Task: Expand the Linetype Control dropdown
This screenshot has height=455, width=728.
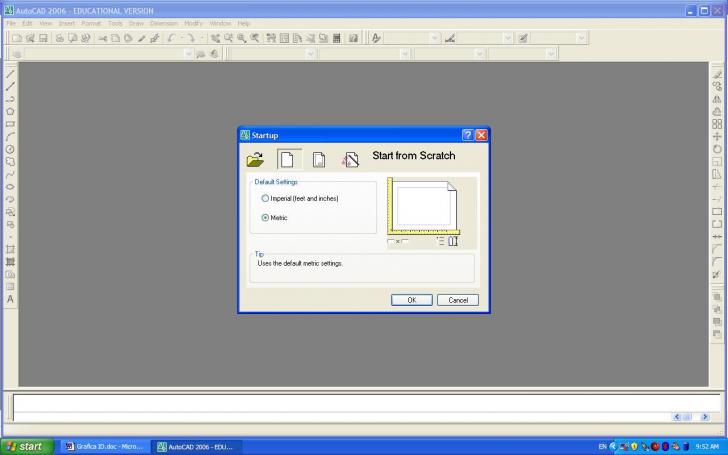Action: coord(404,54)
